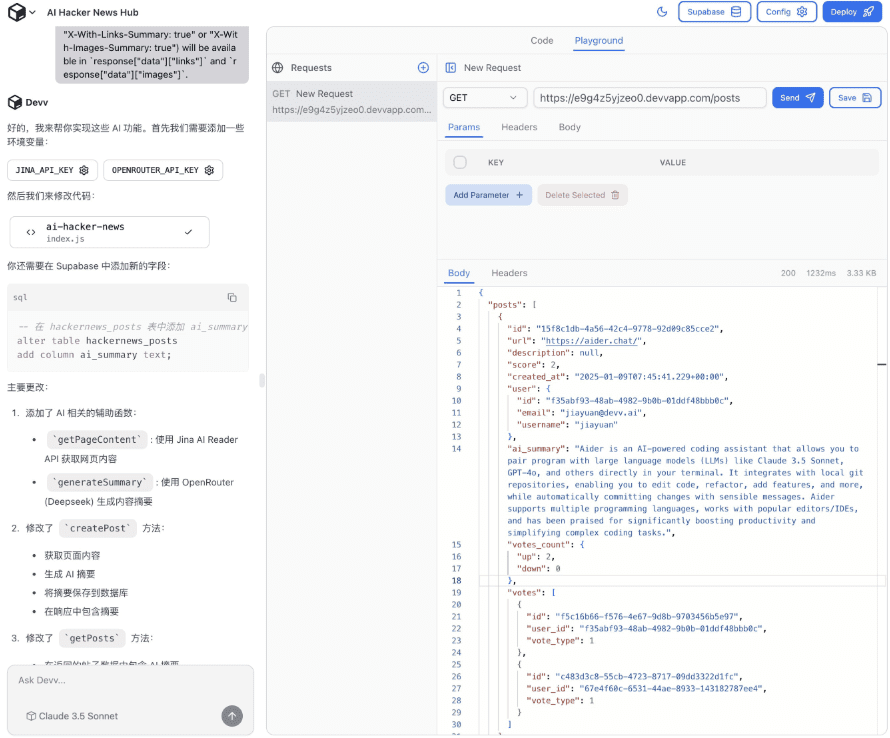This screenshot has width=890, height=738.
Task: Click the database icon on Supabase button
Action: (736, 12)
